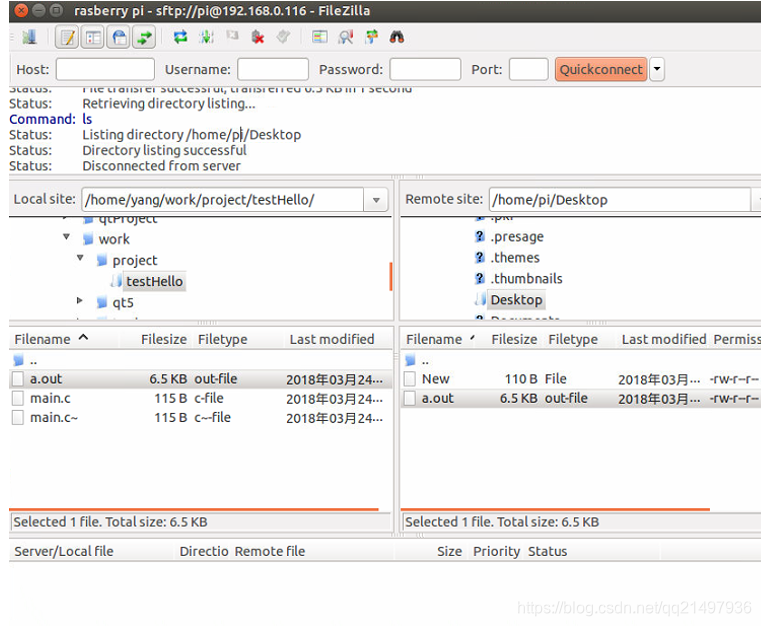The height and width of the screenshot is (626, 761).
Task: Click the remote a.out file icon
Action: tap(410, 398)
